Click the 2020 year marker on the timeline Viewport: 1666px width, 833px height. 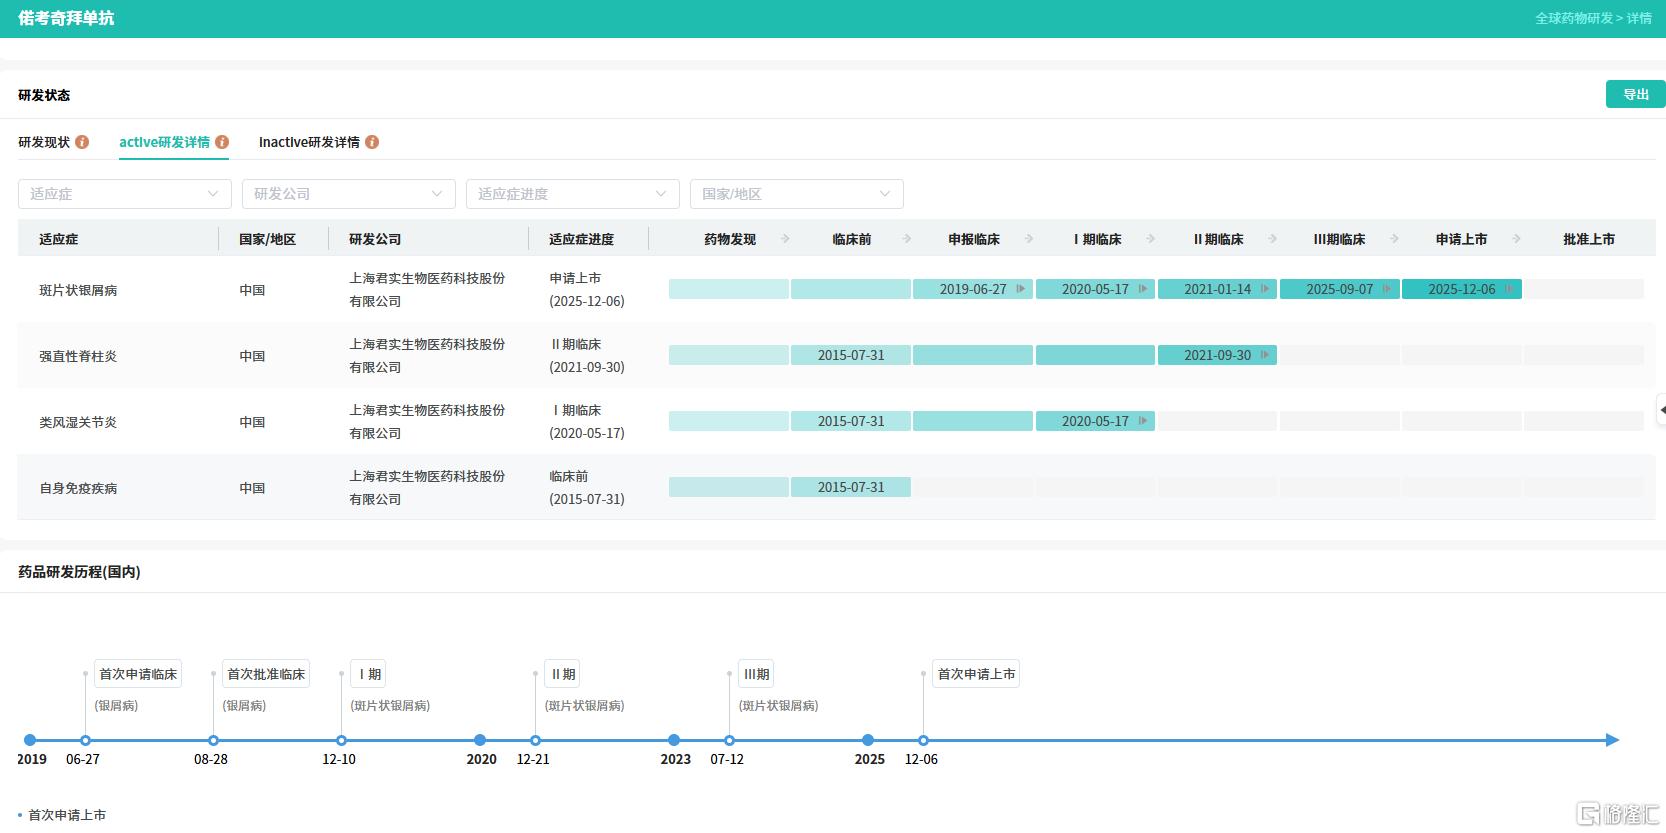[480, 740]
